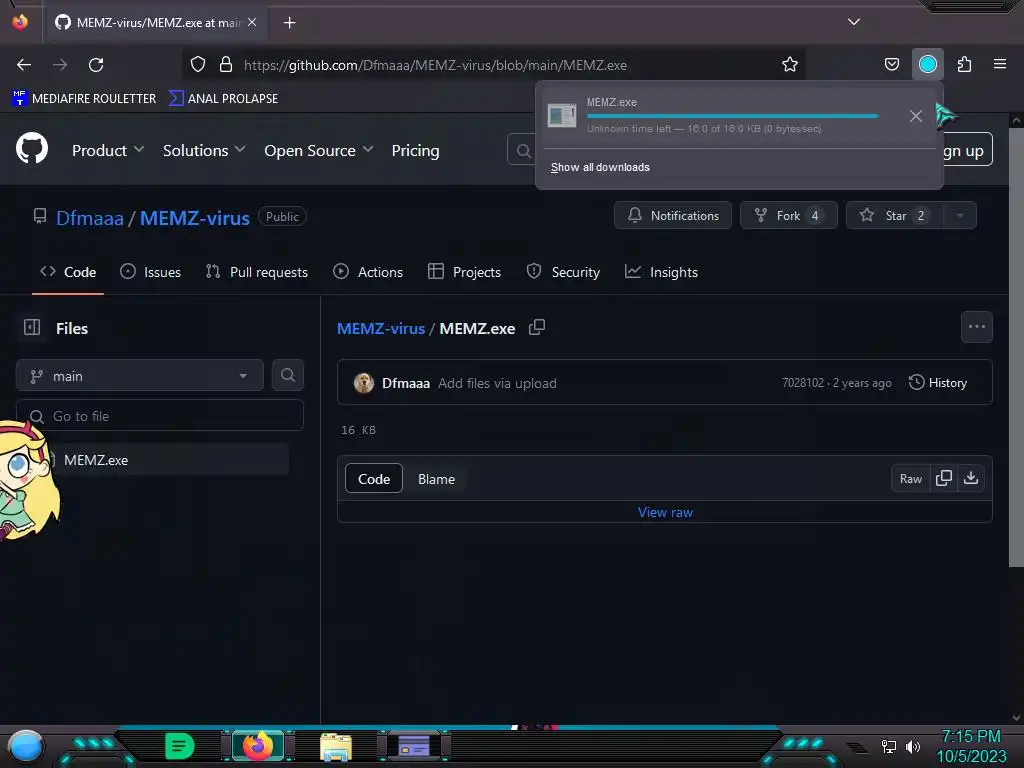Open the main branch selector
The image size is (1024, 768).
coord(140,376)
